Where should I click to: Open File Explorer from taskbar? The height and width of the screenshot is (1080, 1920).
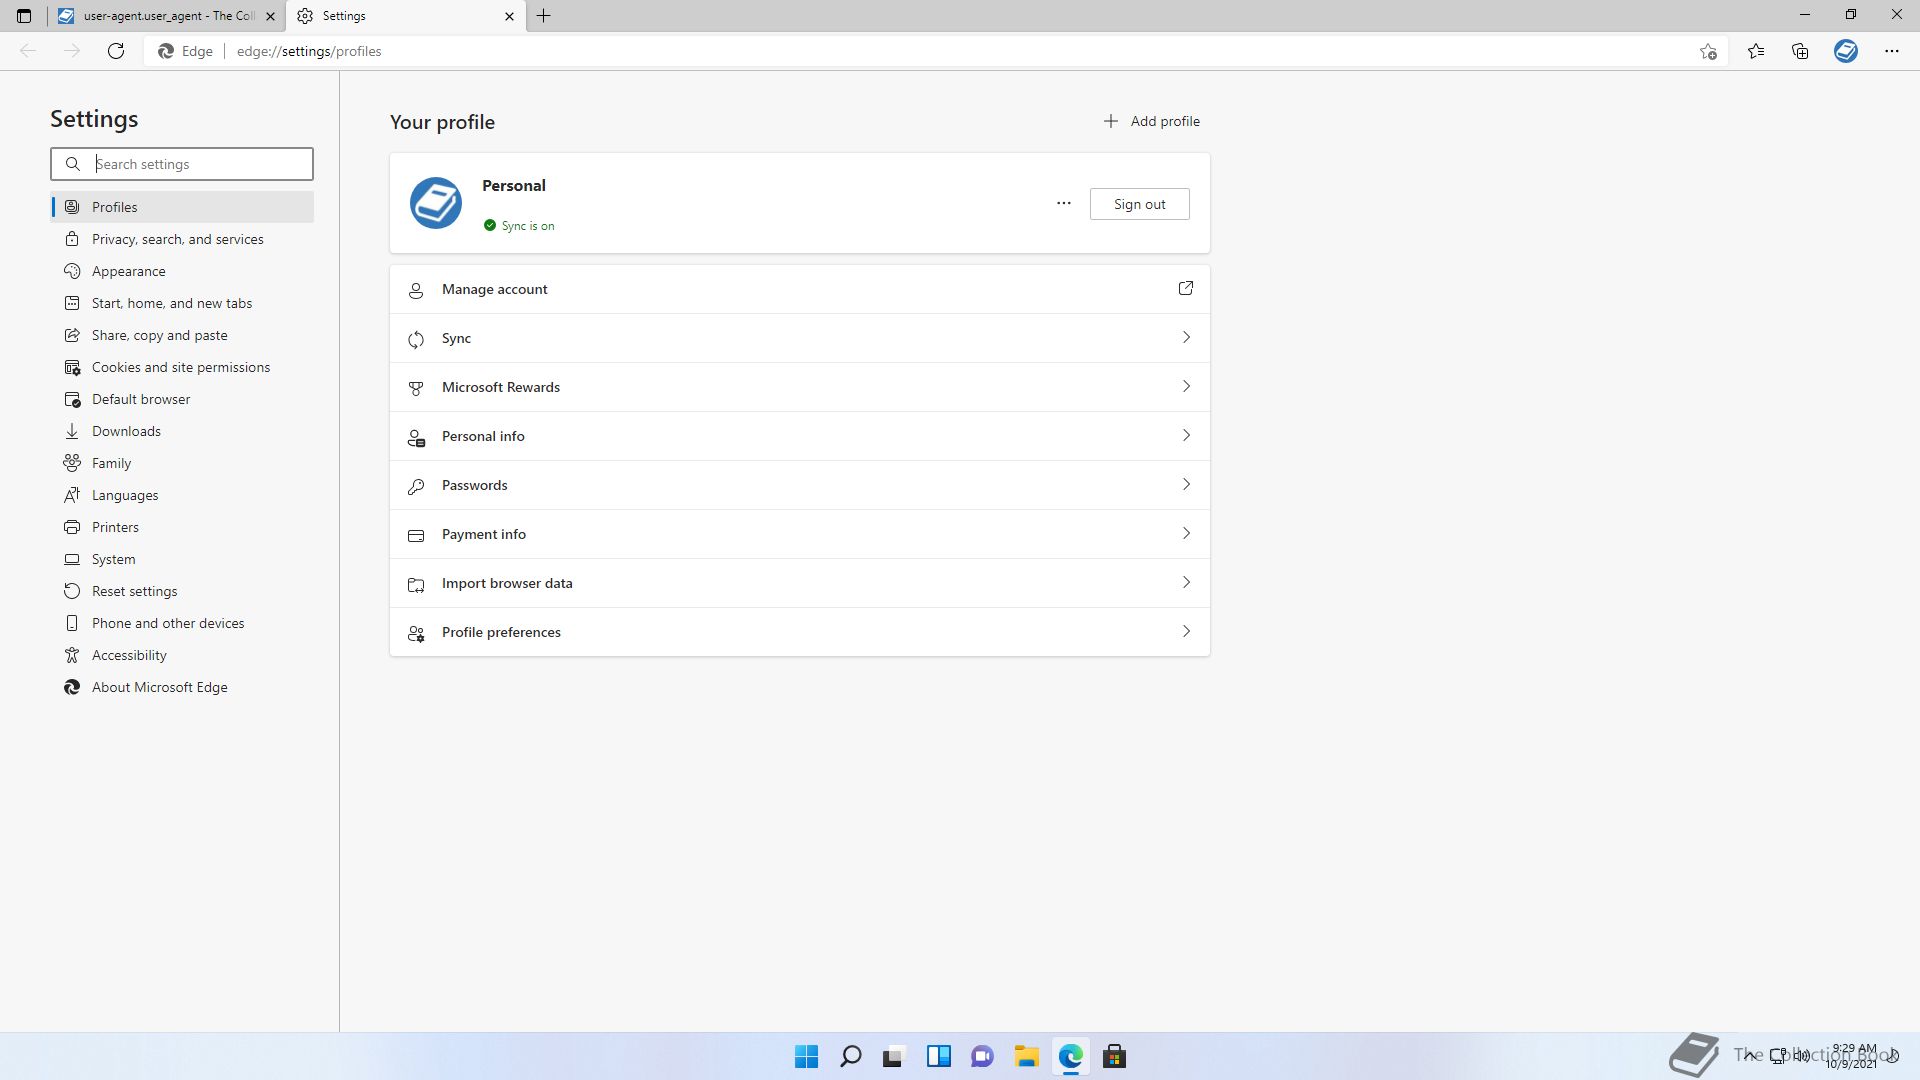pyautogui.click(x=1026, y=1056)
